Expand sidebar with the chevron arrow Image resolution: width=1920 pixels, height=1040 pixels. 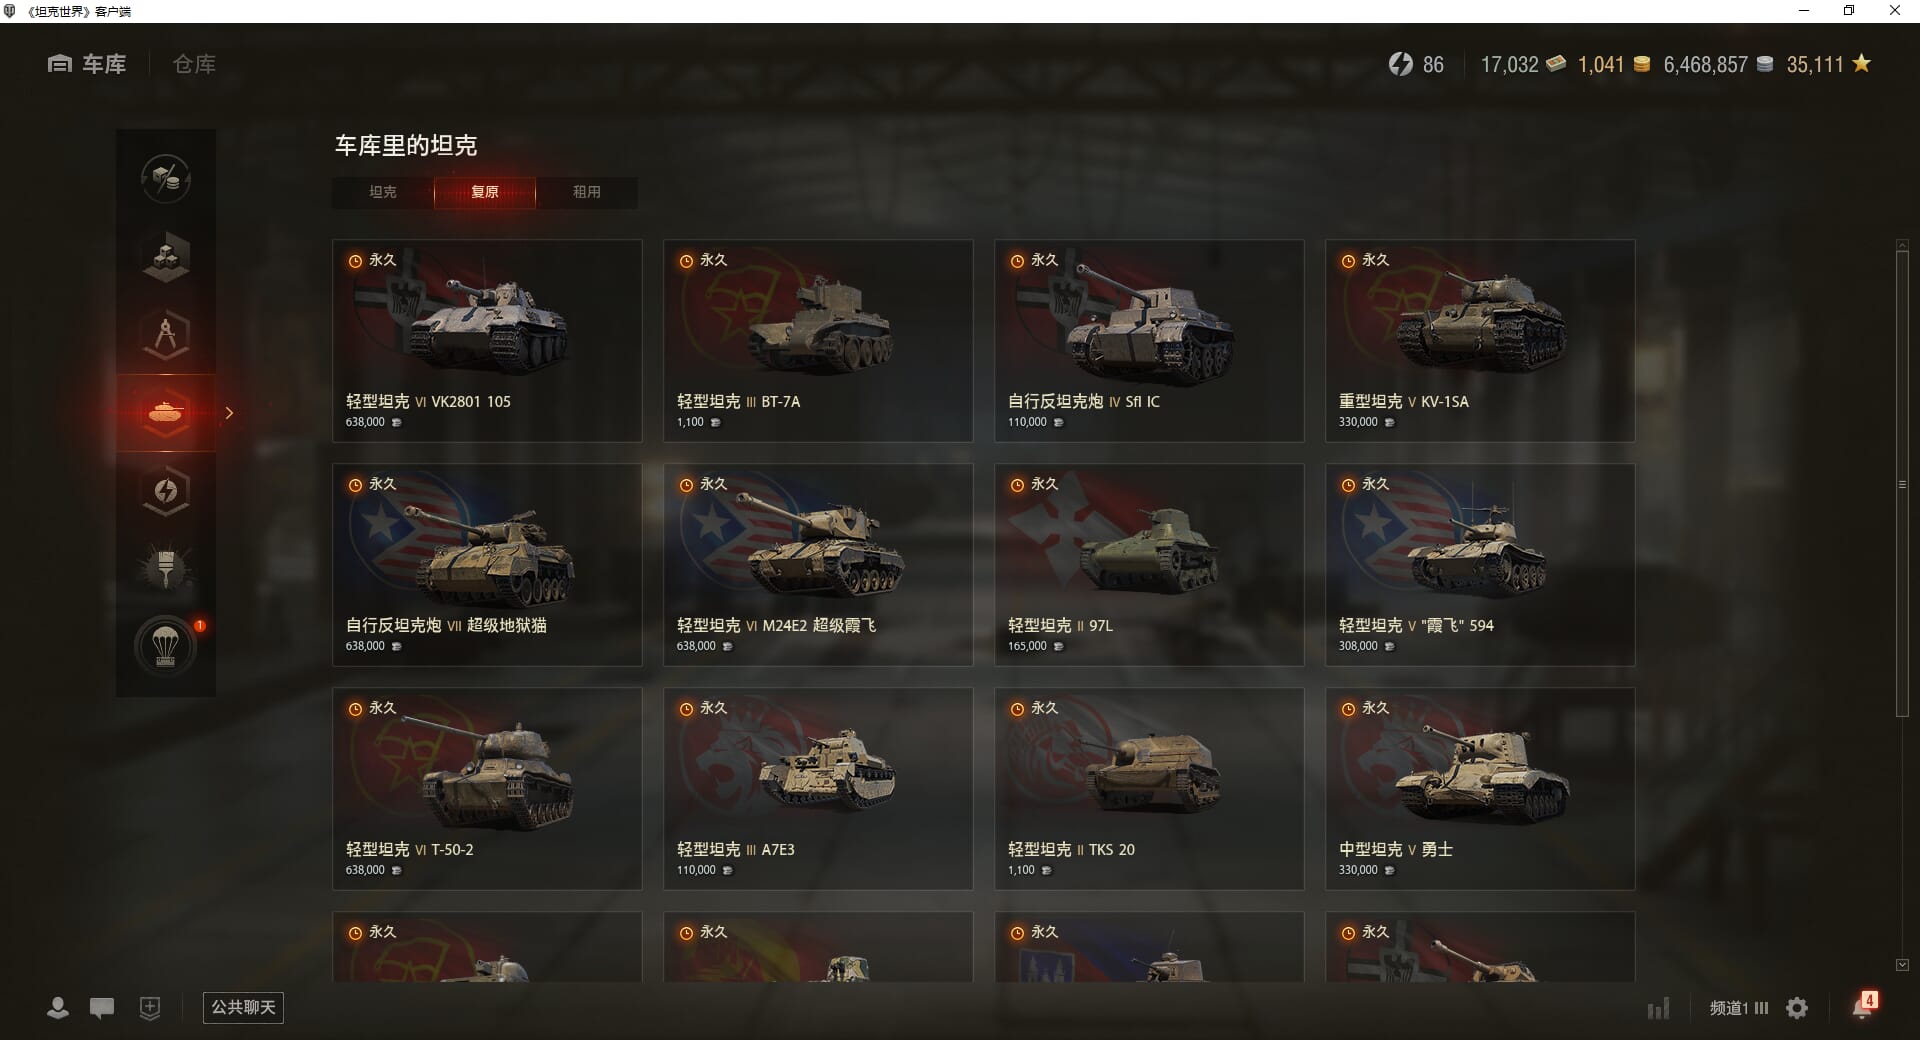click(229, 413)
